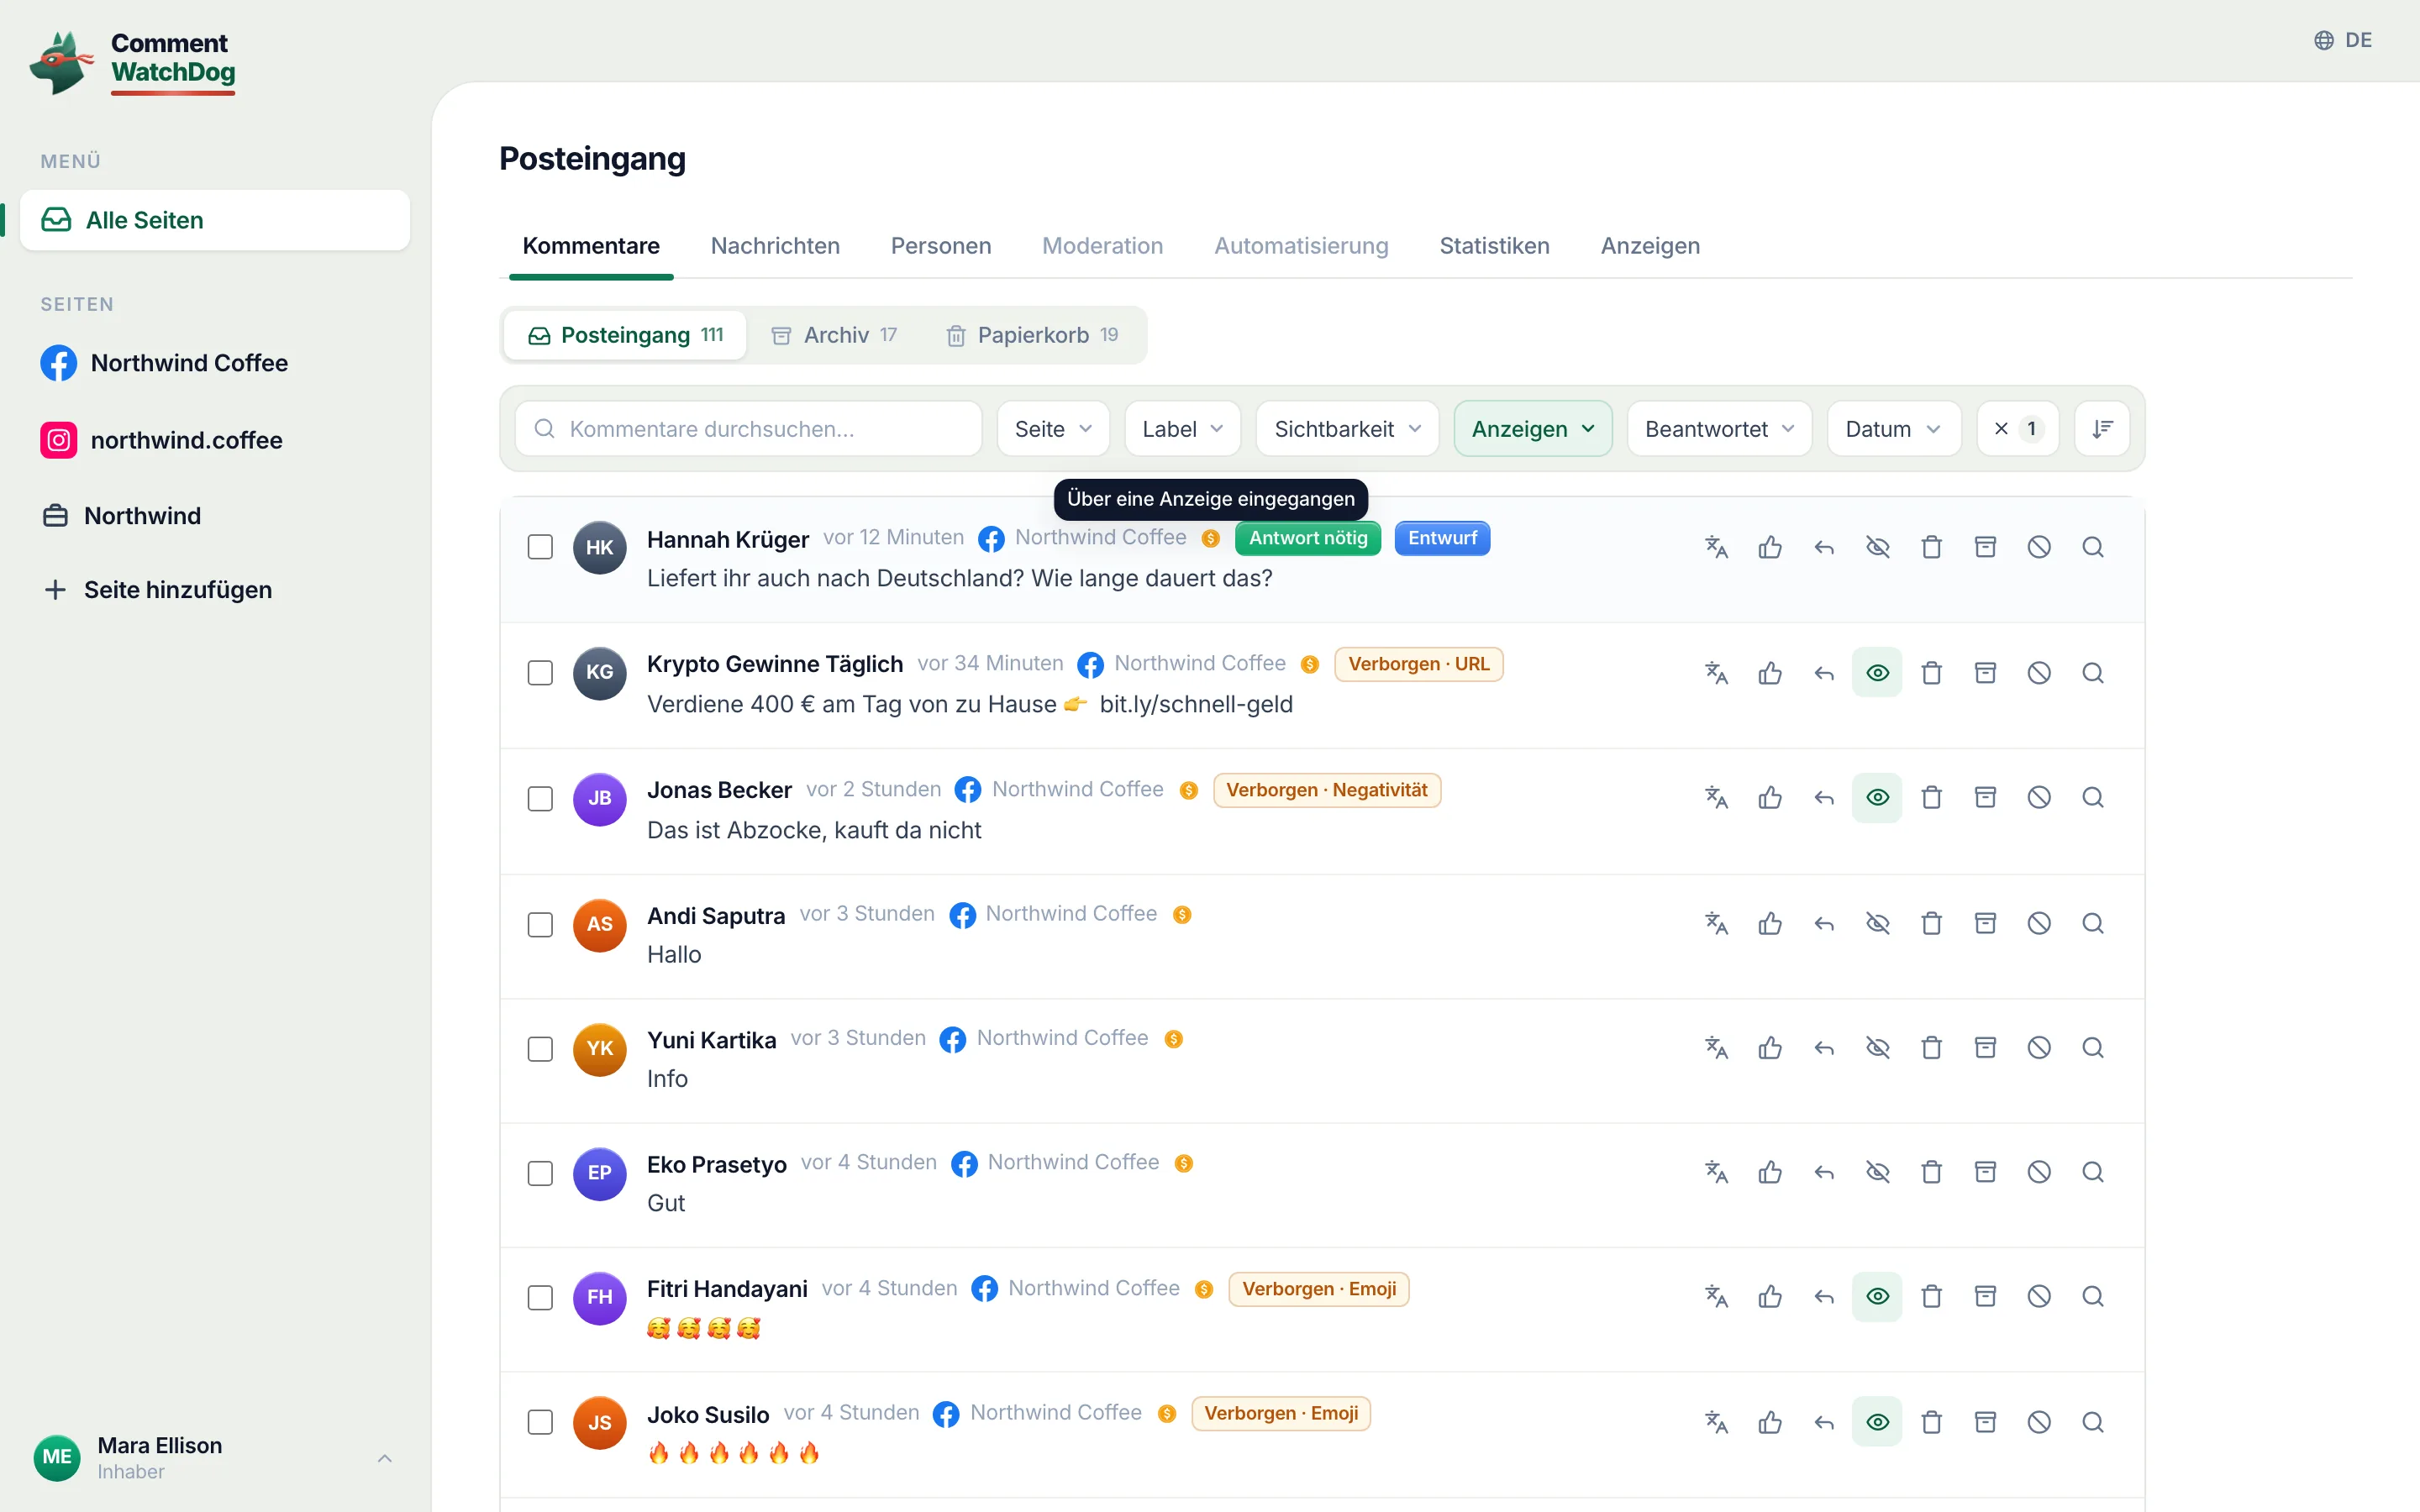Delete the Krypto Gewinne Täglich comment
Screen dimensions: 2420x1512
click(x=1931, y=673)
